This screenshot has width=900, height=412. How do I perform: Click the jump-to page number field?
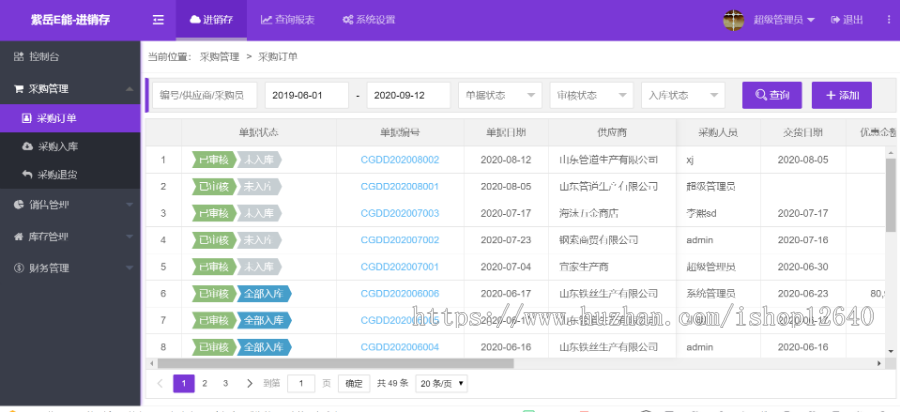[x=301, y=383]
